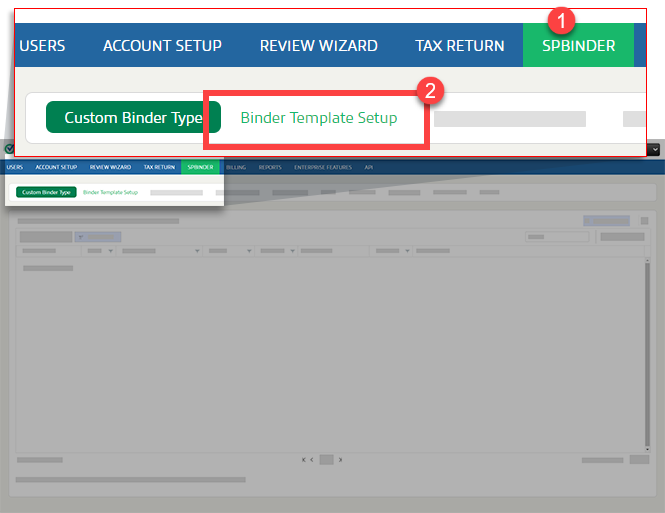Go to previous page of the grid
The width and height of the screenshot is (665, 513).
(312, 460)
